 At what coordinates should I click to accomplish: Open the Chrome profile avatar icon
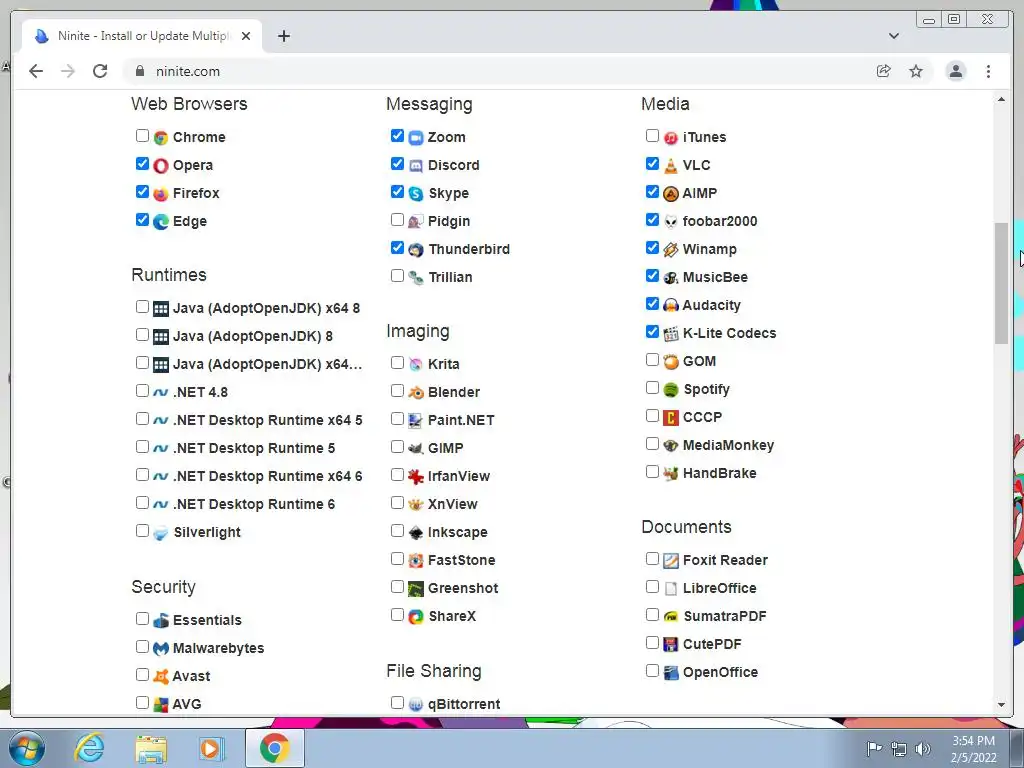955,71
